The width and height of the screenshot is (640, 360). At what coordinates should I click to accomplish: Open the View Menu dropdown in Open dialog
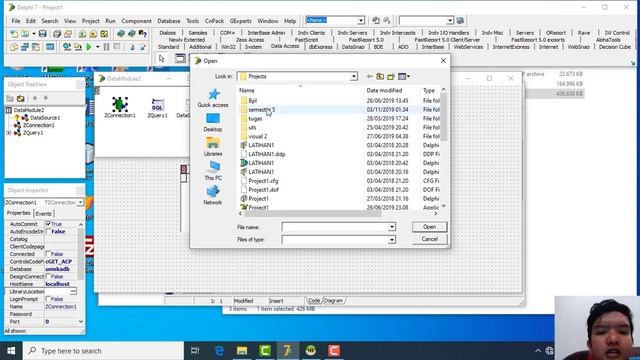404,76
